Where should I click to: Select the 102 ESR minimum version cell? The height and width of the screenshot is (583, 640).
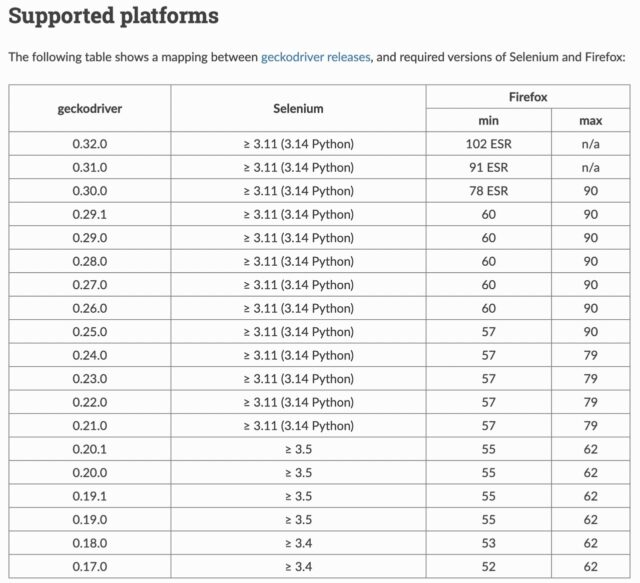click(488, 144)
